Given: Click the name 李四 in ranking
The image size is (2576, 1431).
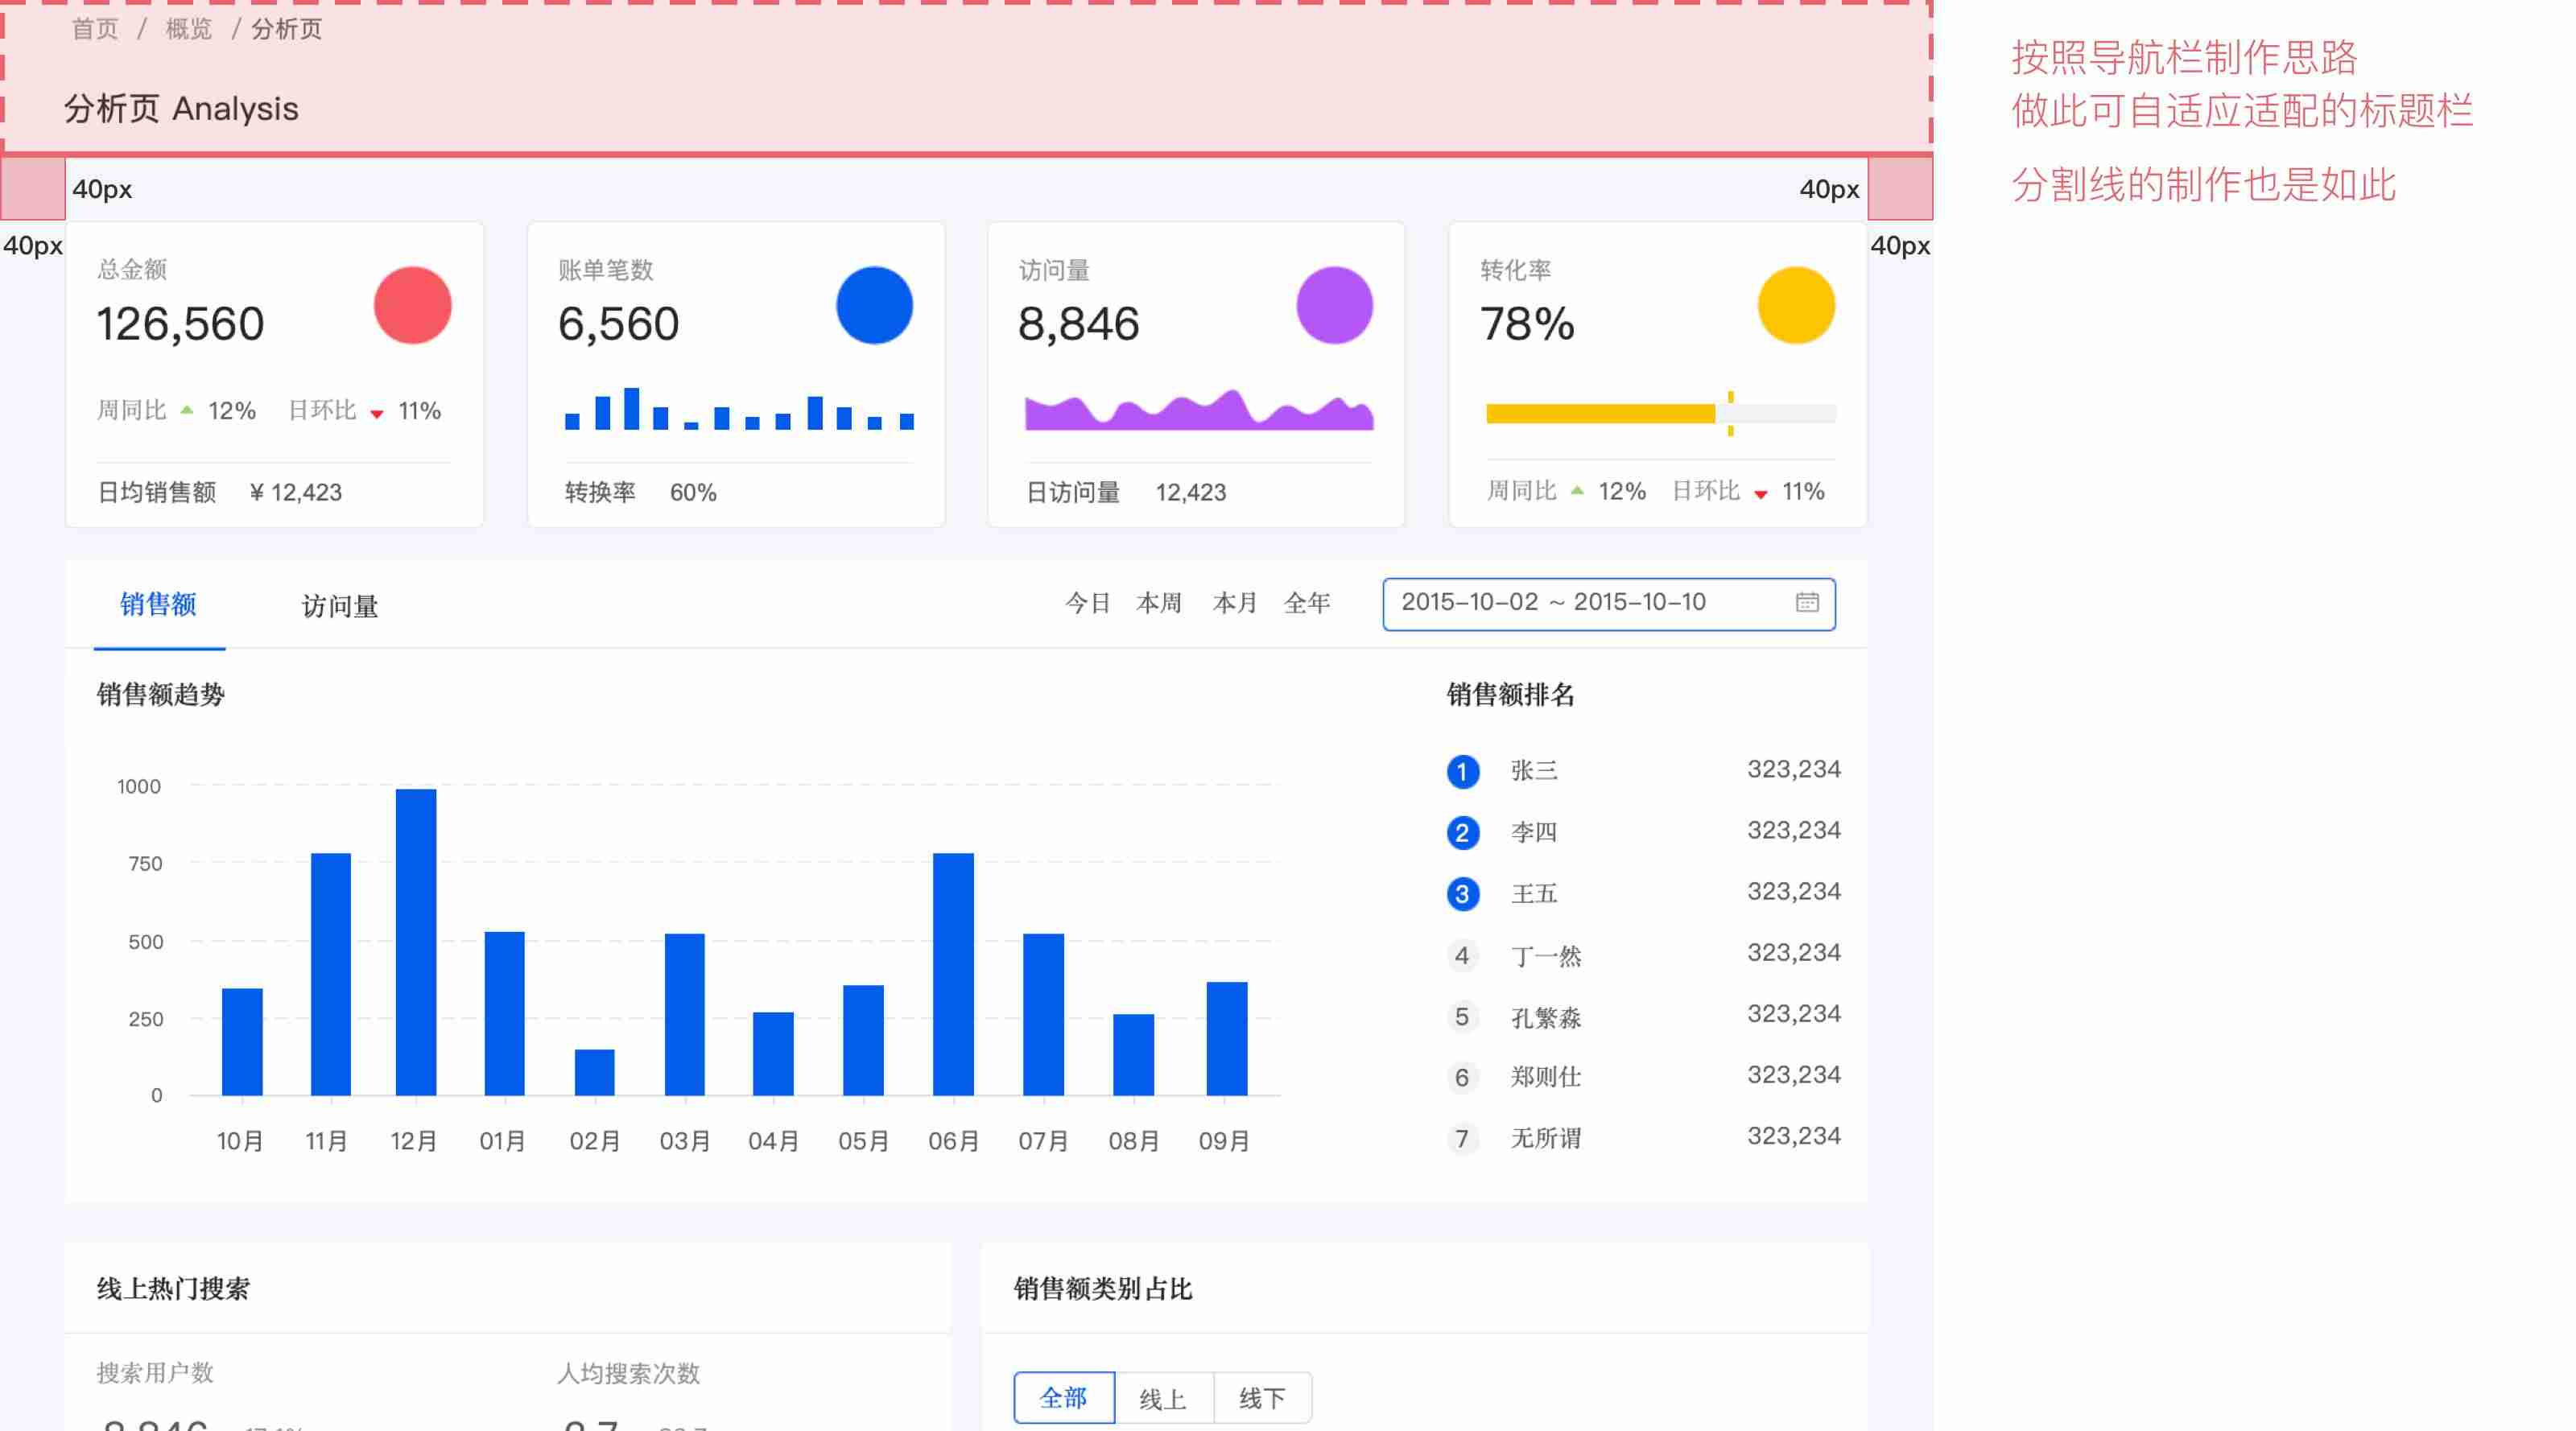Looking at the screenshot, I should [x=1534, y=832].
